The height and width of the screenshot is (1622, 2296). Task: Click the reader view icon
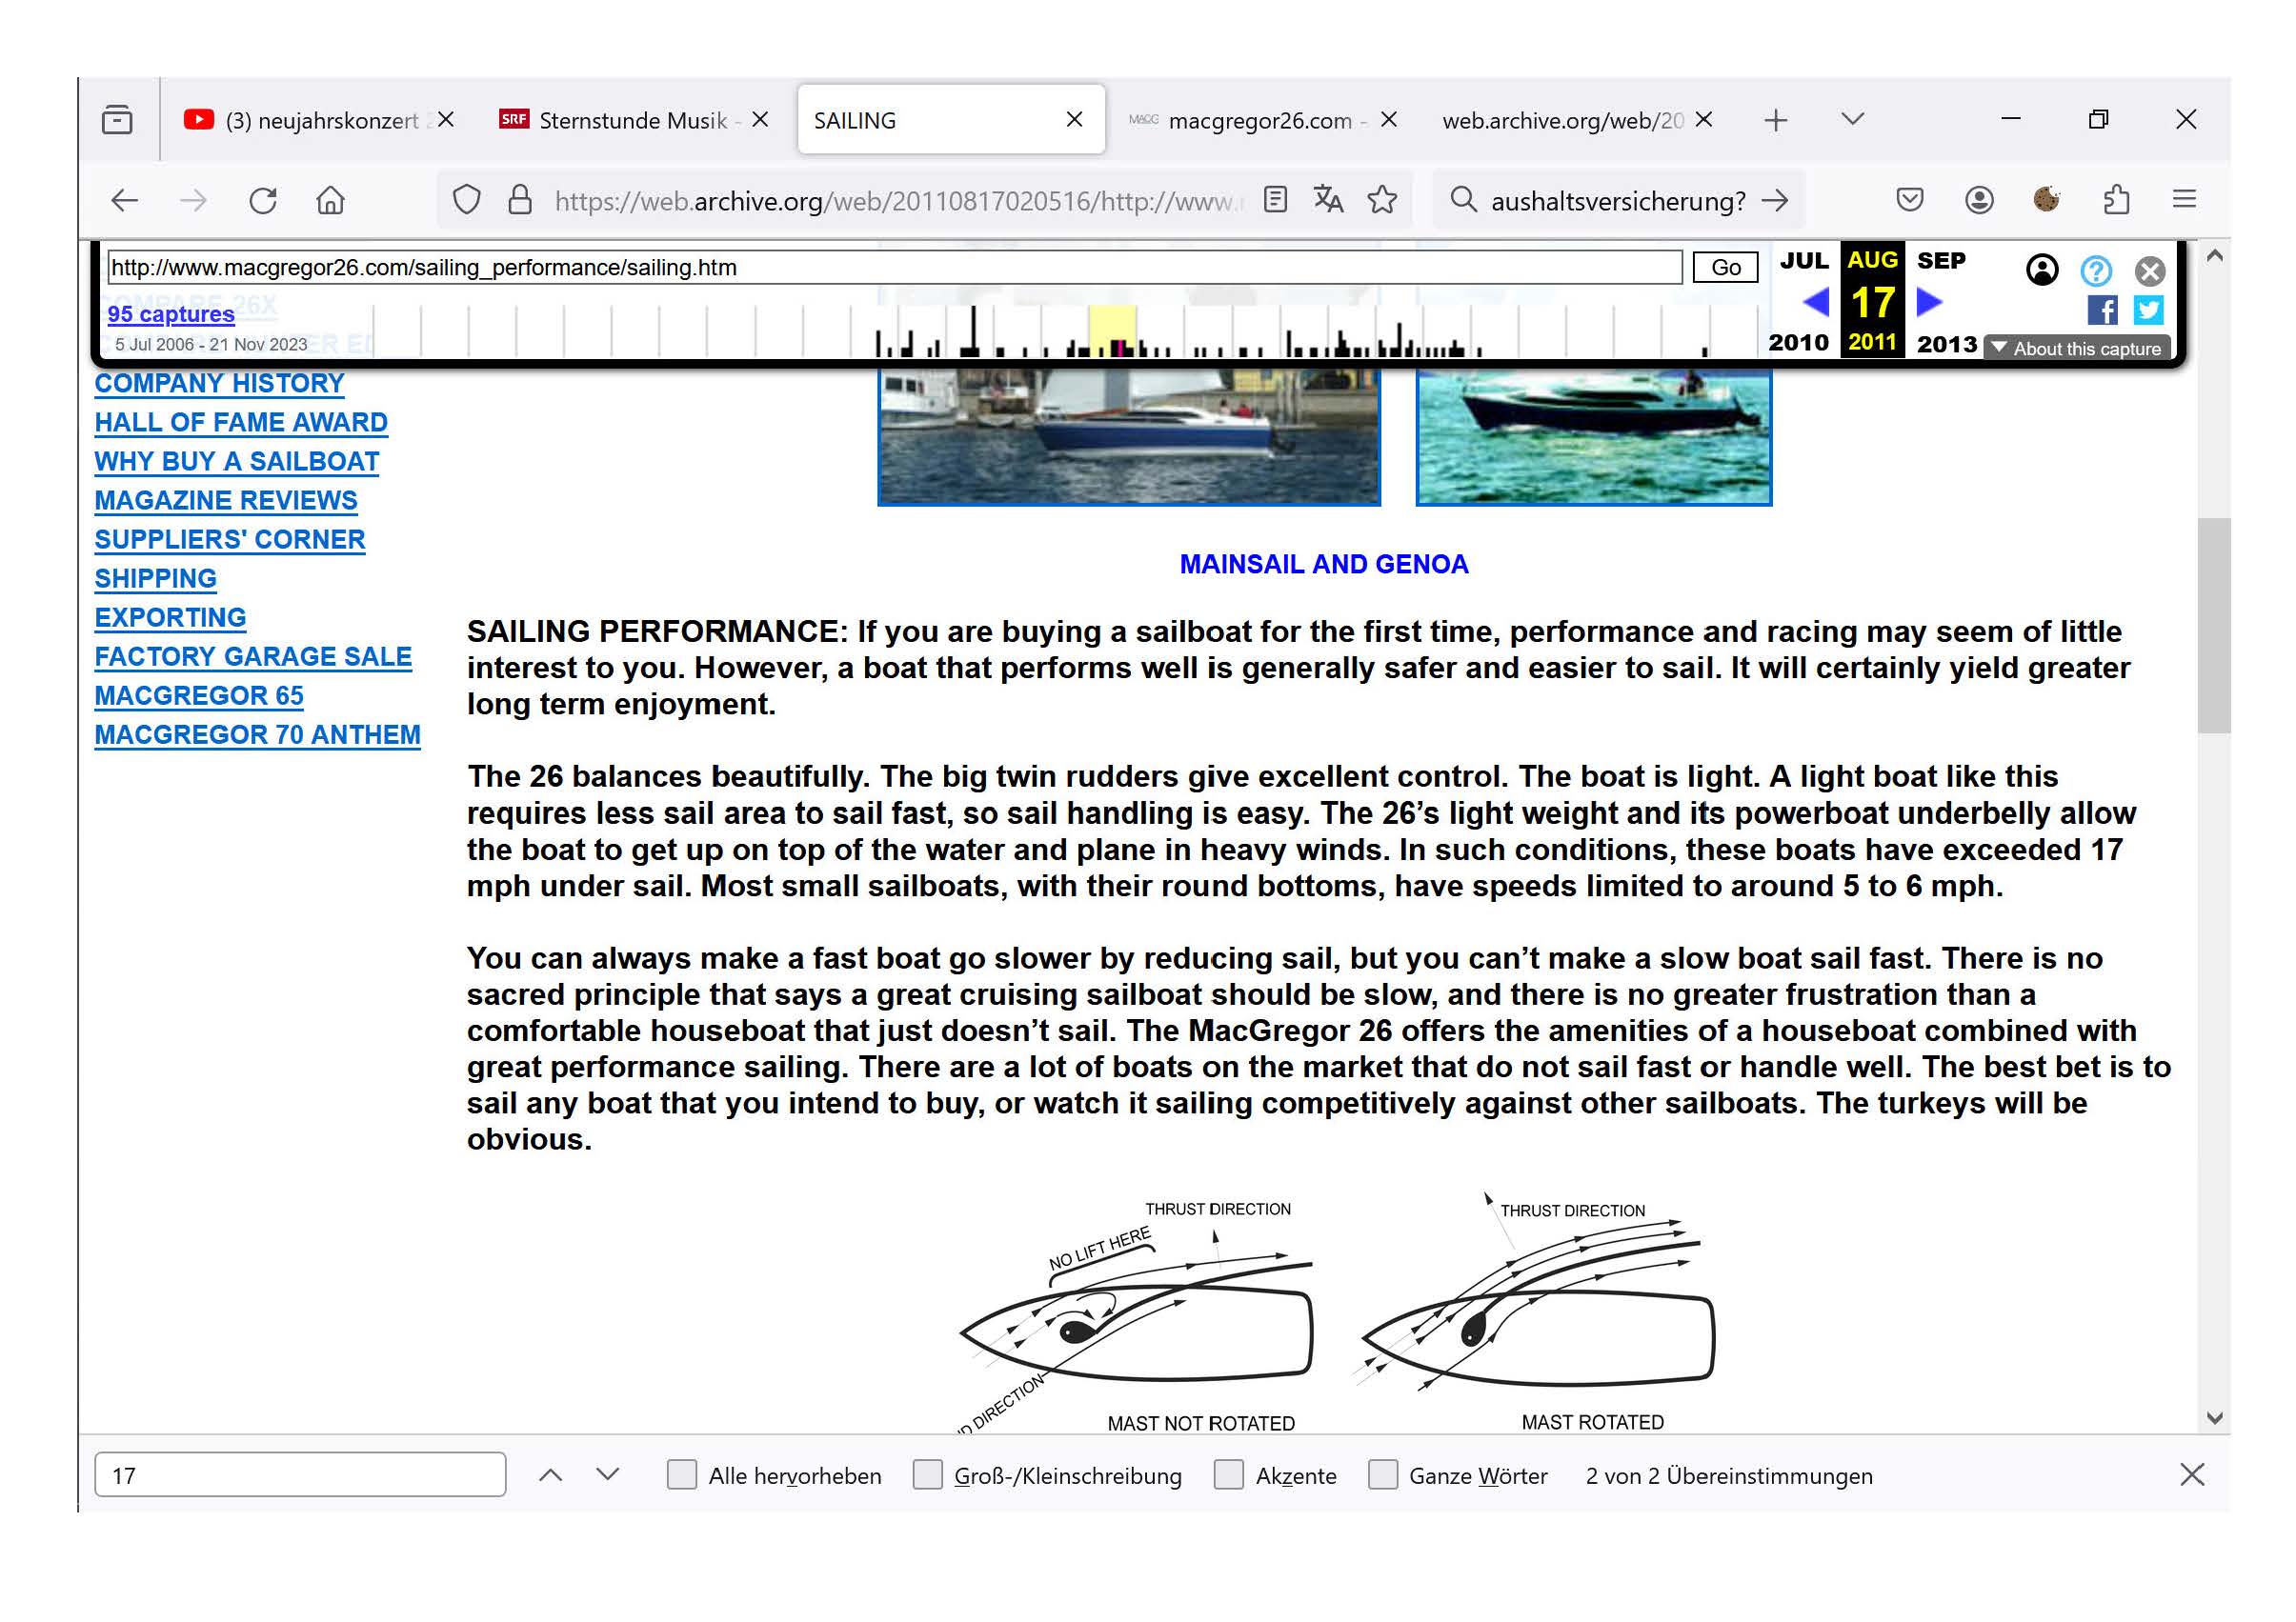pyautogui.click(x=1275, y=200)
